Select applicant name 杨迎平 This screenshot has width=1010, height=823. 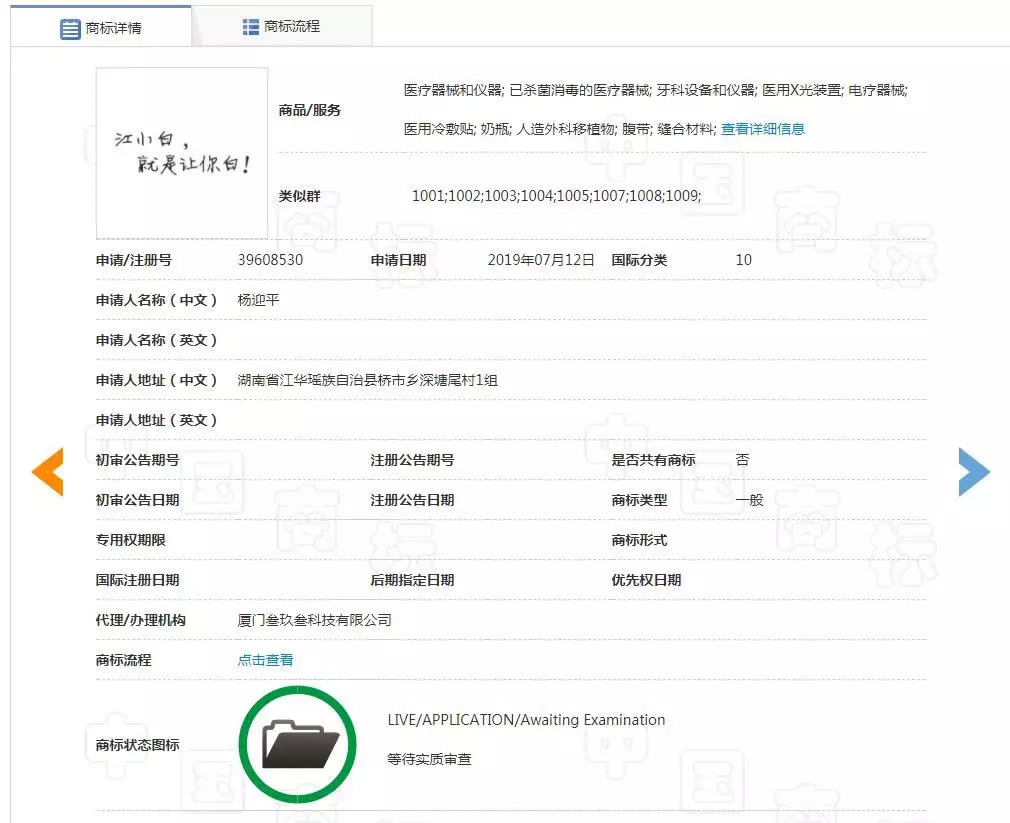click(258, 299)
